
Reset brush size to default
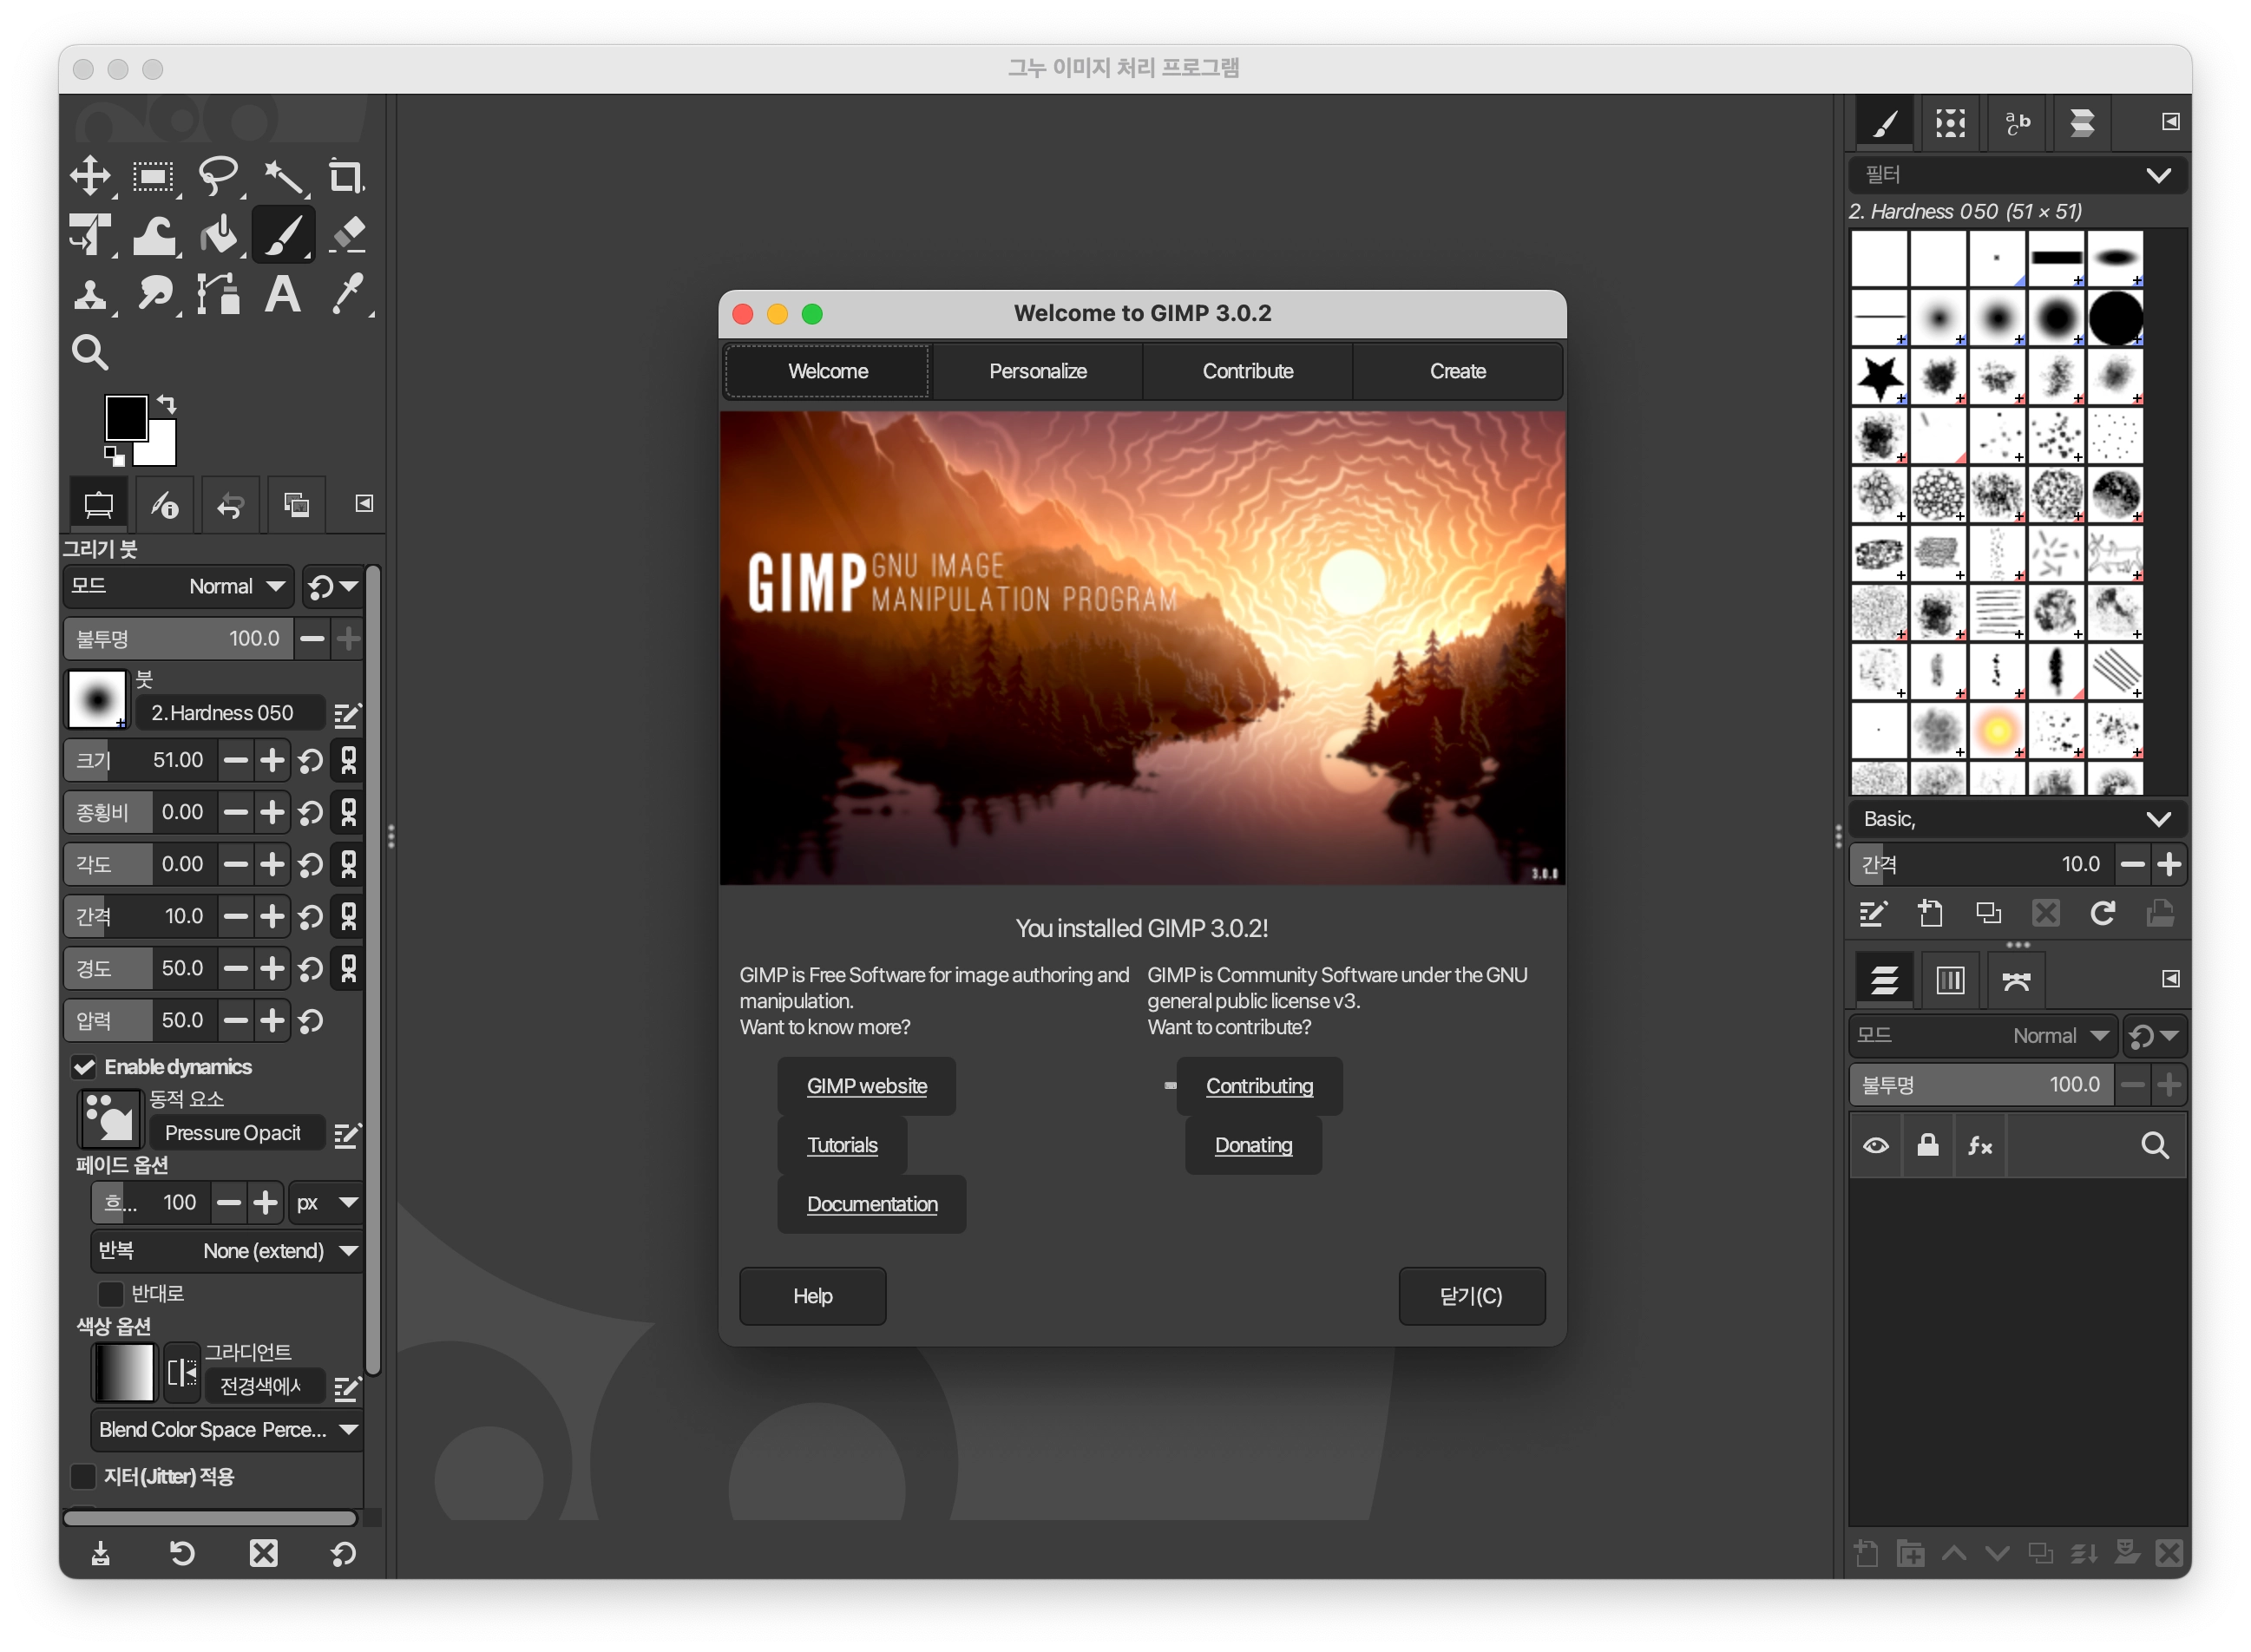[x=311, y=762]
